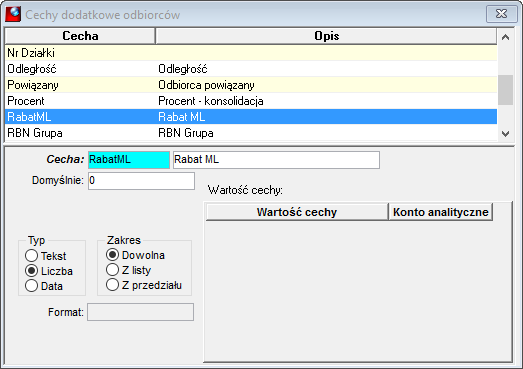Select the Powiązany row
This screenshot has width=523, height=369.
pyautogui.click(x=251, y=85)
